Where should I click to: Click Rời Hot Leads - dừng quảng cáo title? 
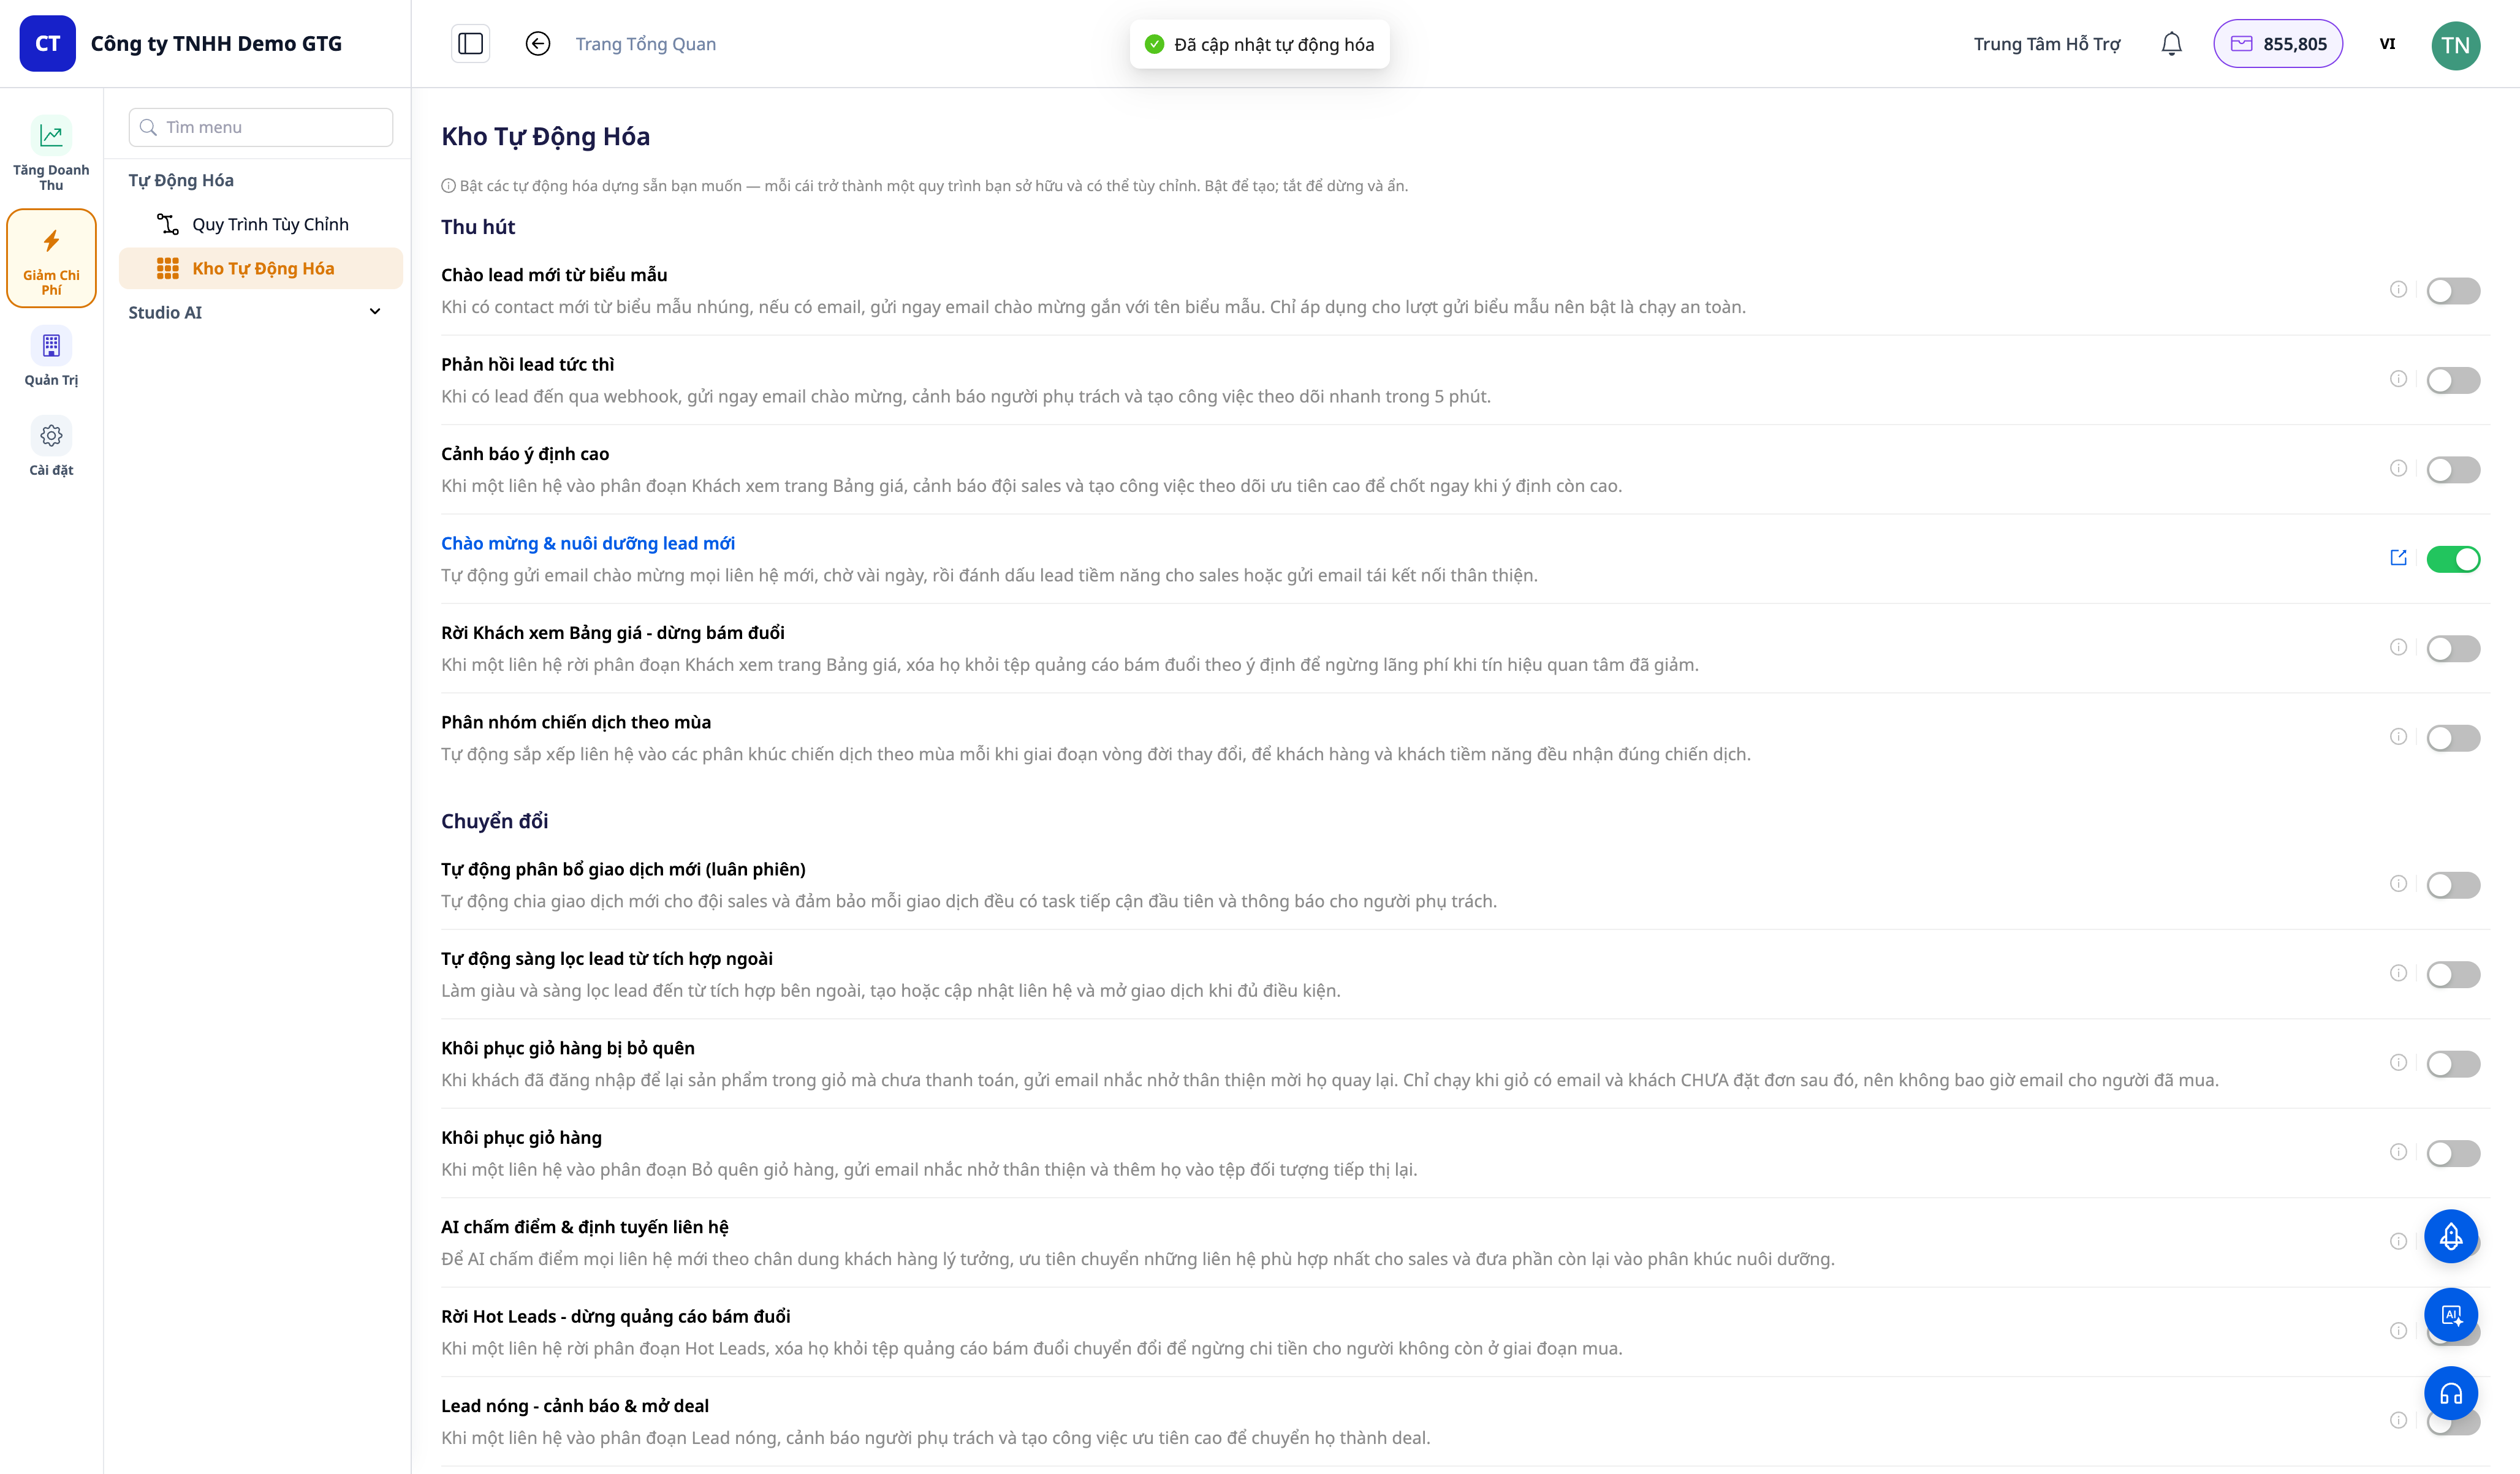point(615,1316)
